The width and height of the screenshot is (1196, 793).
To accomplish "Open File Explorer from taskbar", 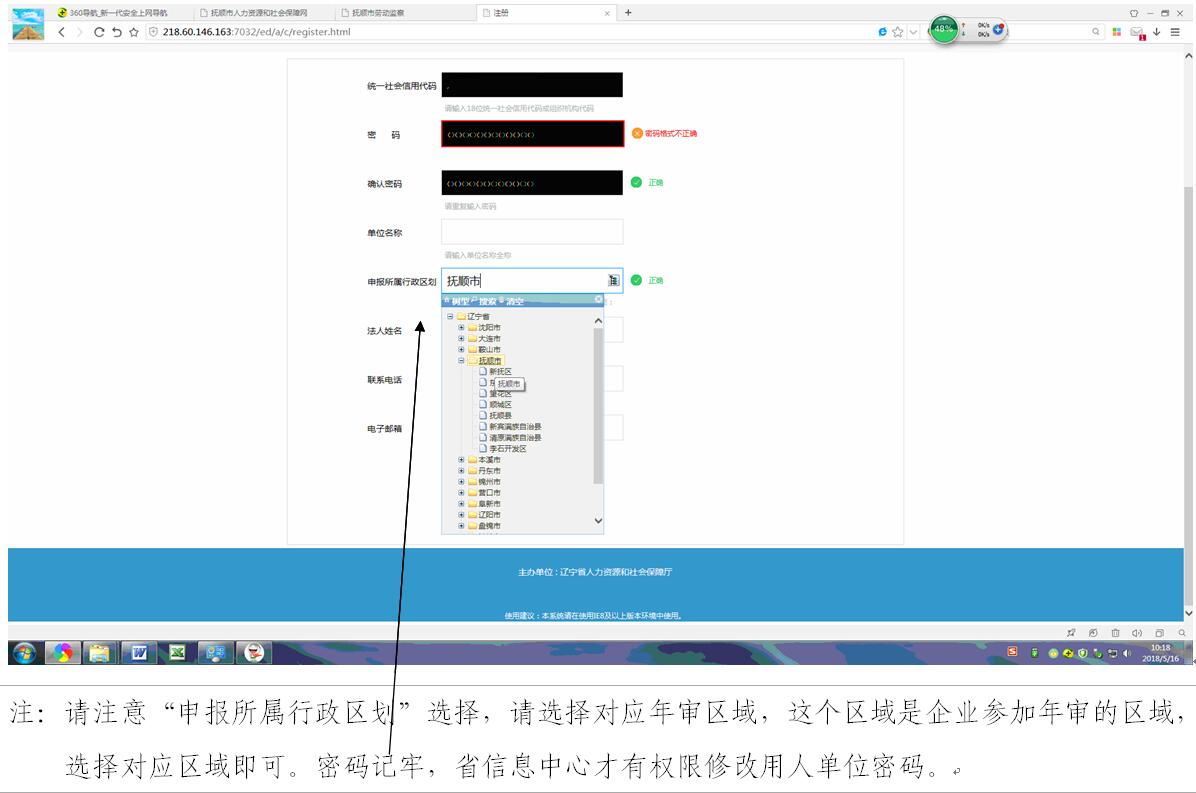I will (99, 653).
